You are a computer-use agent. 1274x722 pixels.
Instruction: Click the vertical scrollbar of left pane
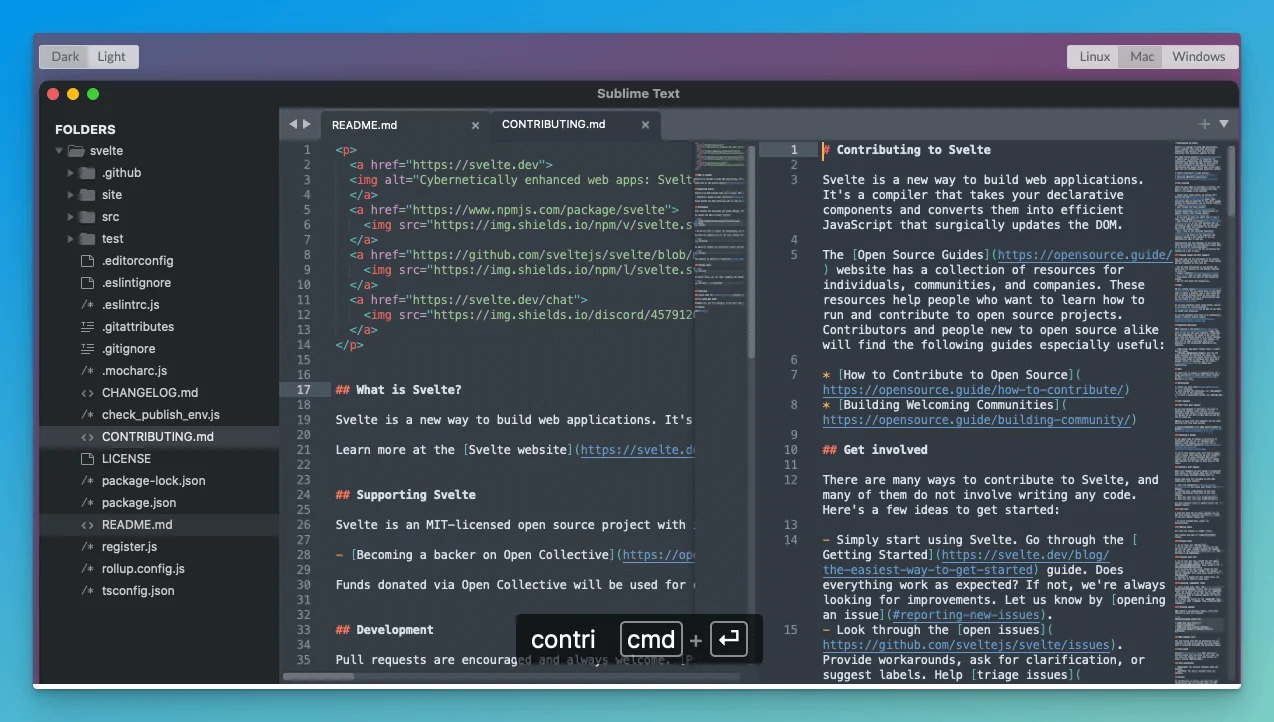751,250
